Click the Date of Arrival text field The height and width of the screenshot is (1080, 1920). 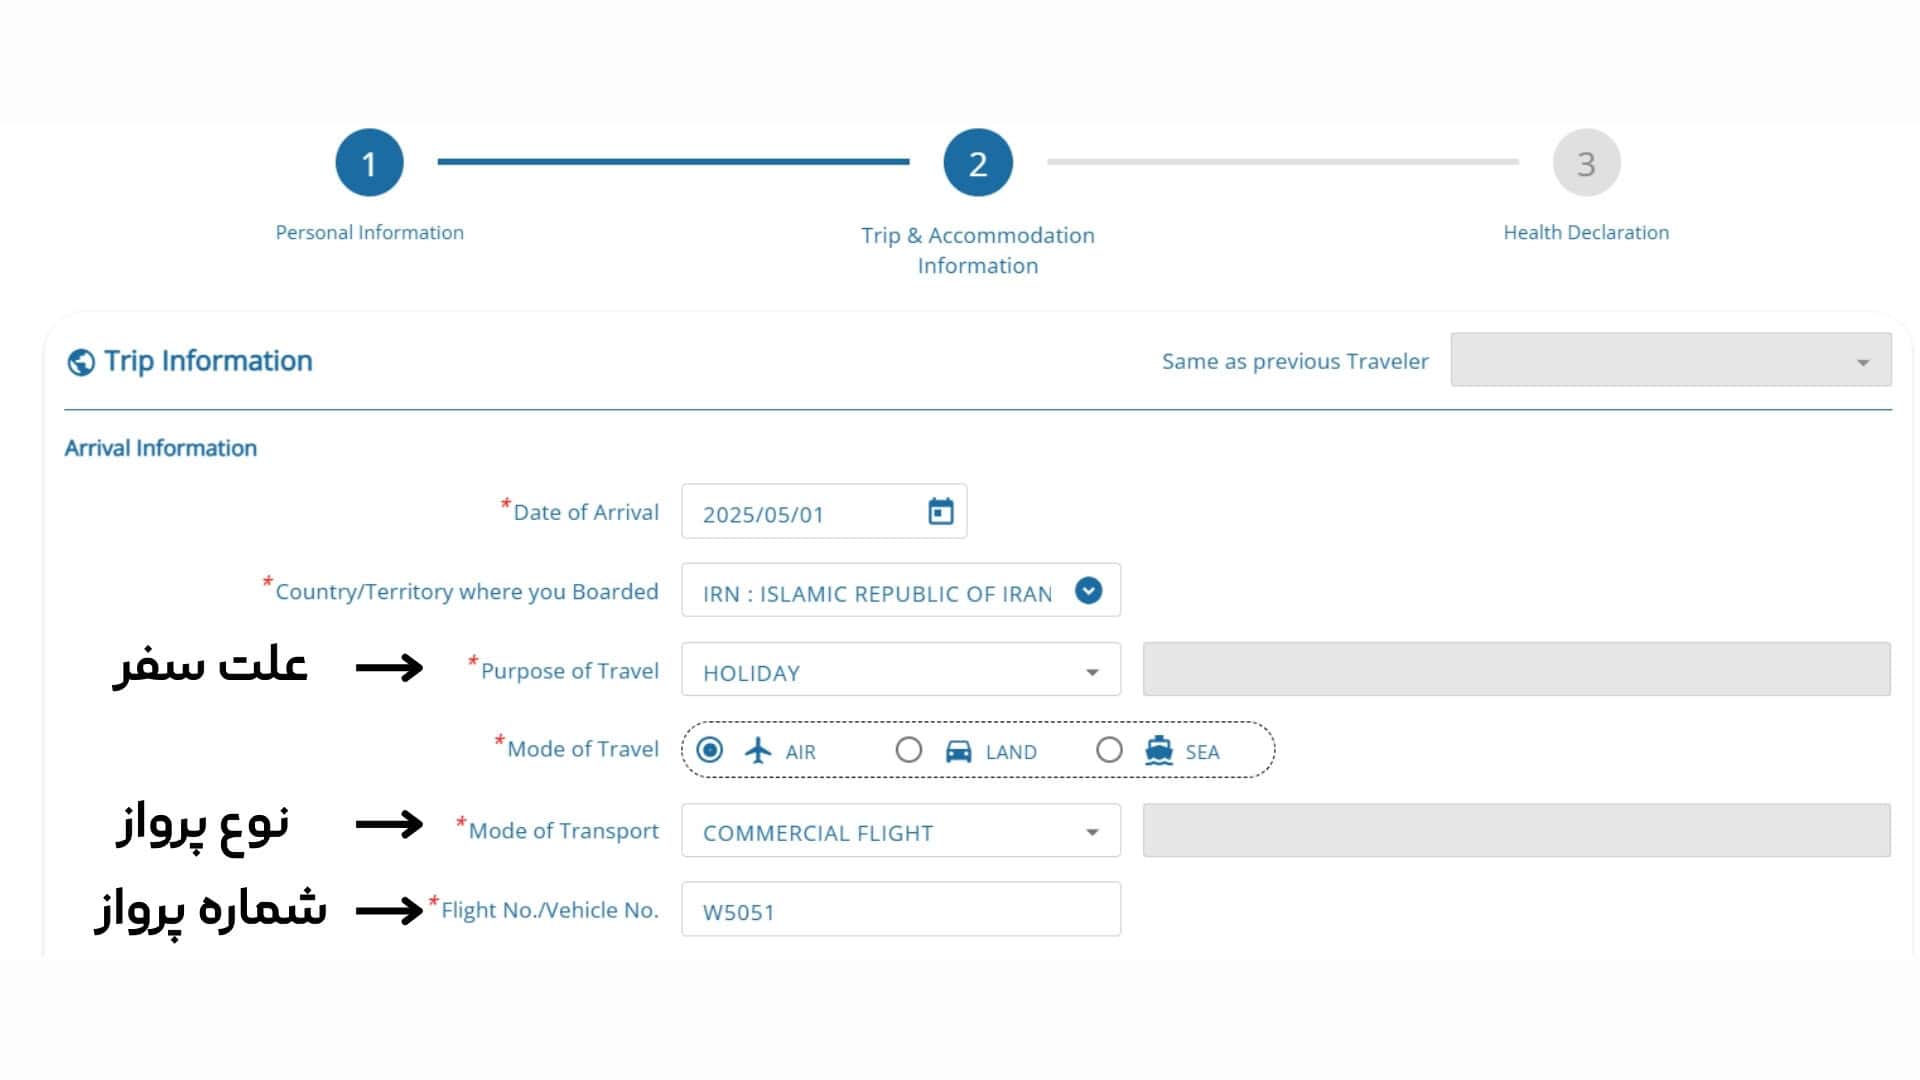(824, 511)
